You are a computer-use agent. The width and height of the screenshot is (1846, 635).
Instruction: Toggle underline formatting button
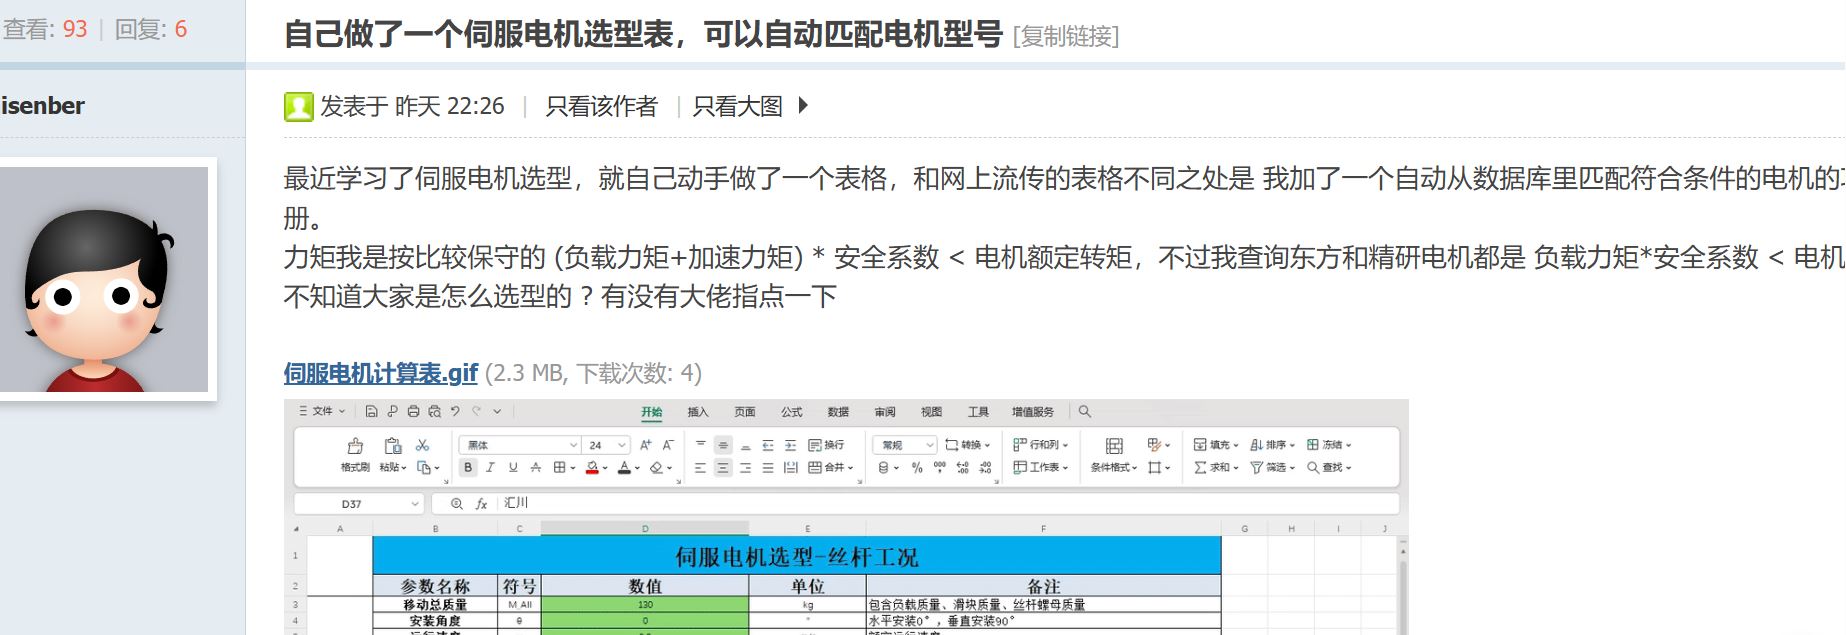point(513,468)
